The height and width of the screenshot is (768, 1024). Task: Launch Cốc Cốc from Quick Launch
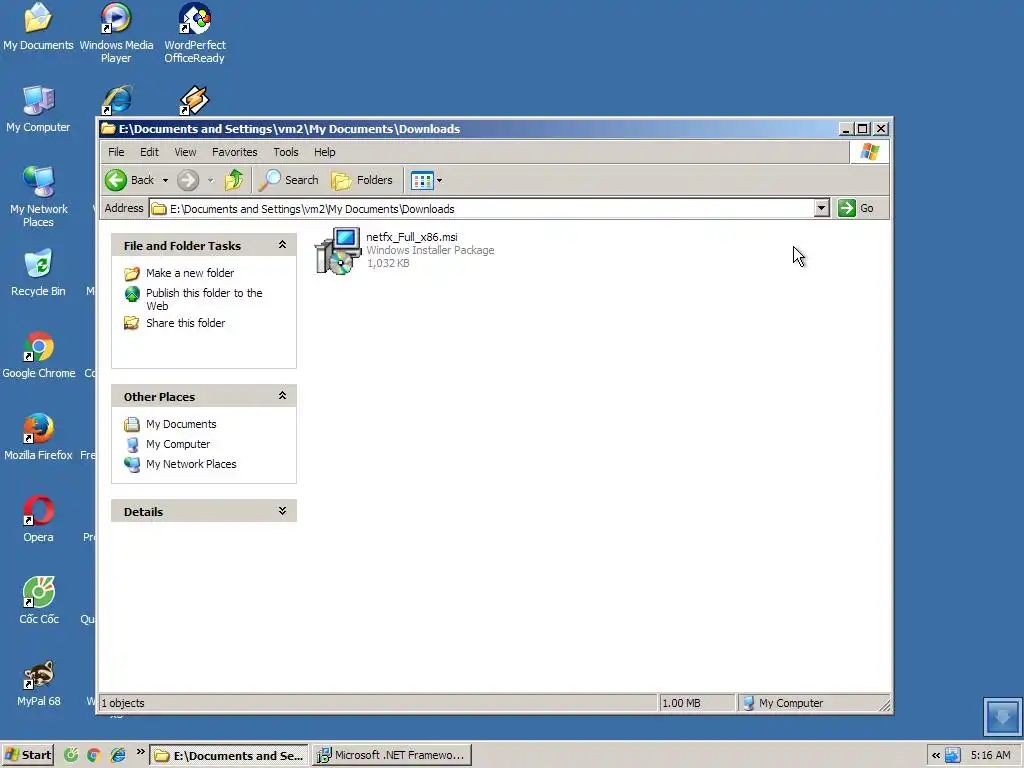pos(71,756)
